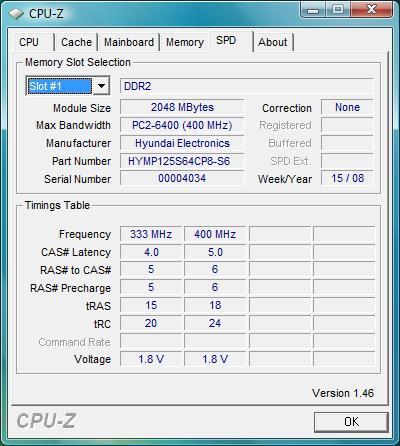
Task: Click the Part Number field HYMP125S64CP8-S6
Action: click(x=182, y=161)
